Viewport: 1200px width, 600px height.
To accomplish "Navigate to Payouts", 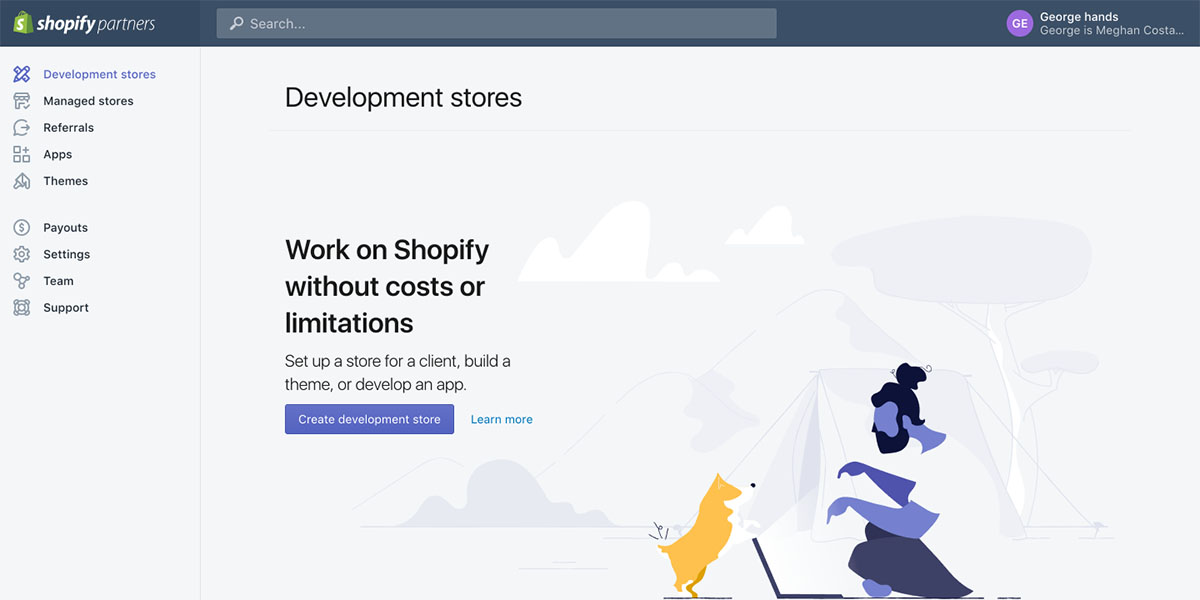I will tap(65, 228).
